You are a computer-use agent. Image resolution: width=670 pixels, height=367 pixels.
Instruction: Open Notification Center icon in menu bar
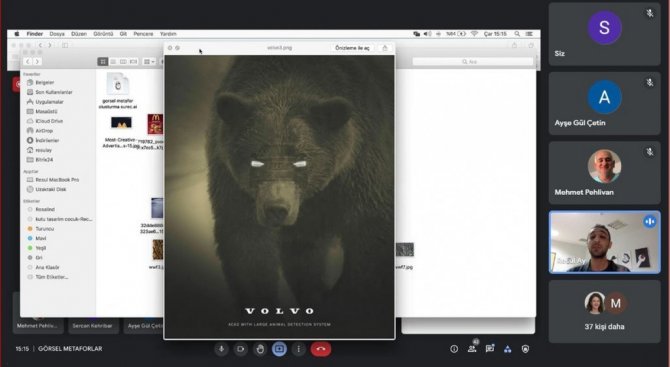pyautogui.click(x=529, y=34)
